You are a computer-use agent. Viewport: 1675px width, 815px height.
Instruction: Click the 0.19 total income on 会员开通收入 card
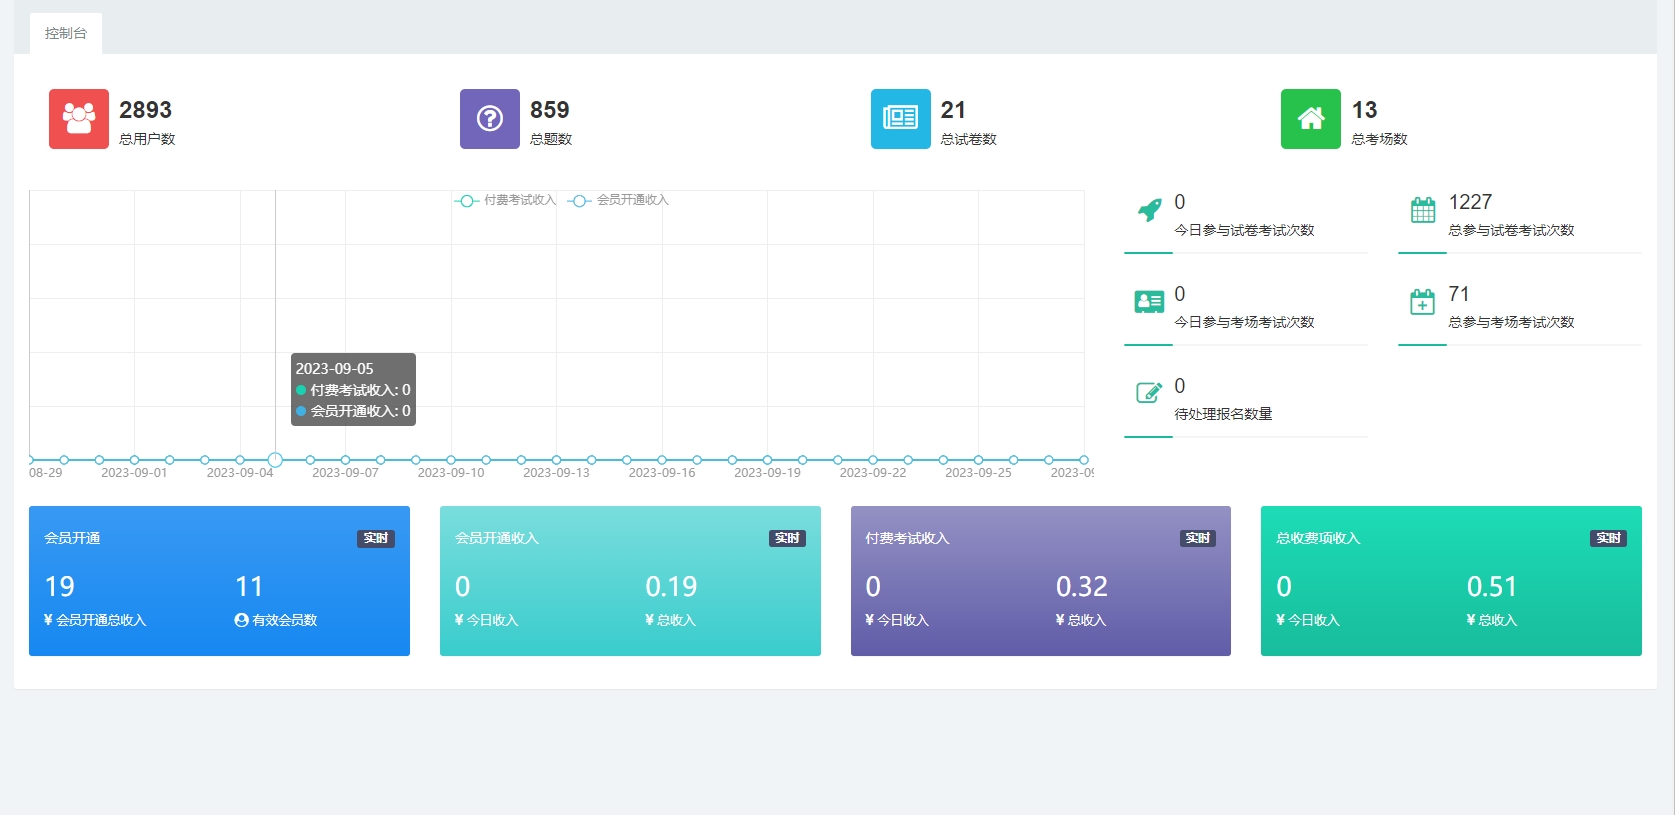point(671,586)
